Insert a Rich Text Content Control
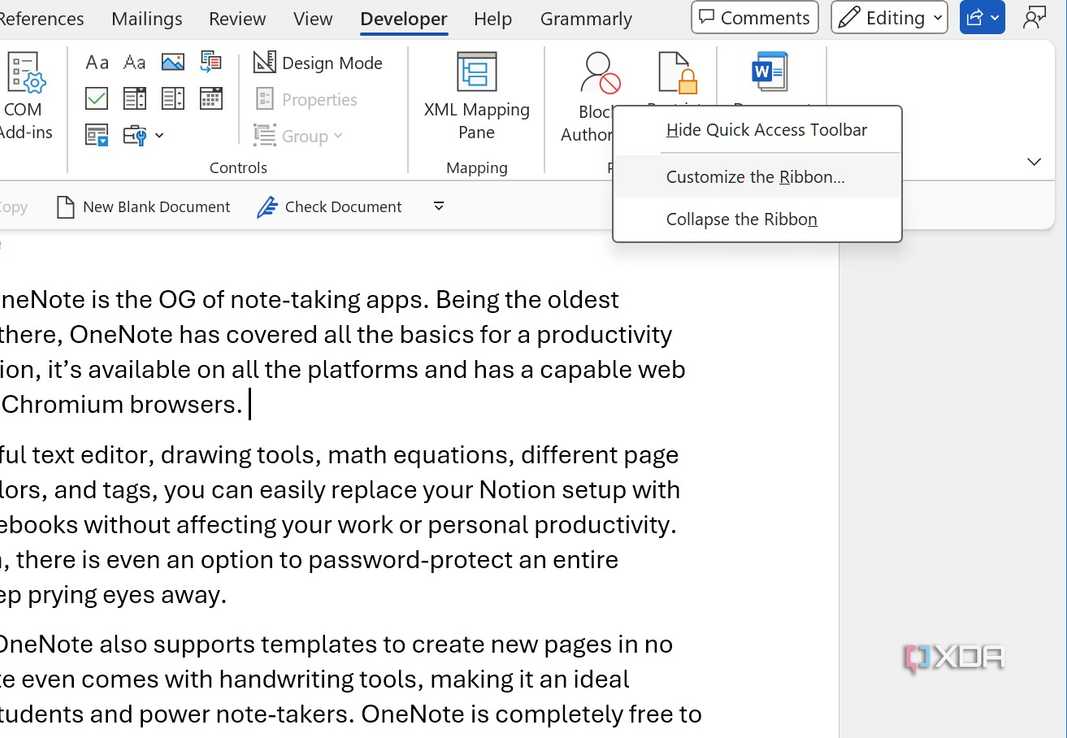This screenshot has height=738, width=1067. coord(97,63)
